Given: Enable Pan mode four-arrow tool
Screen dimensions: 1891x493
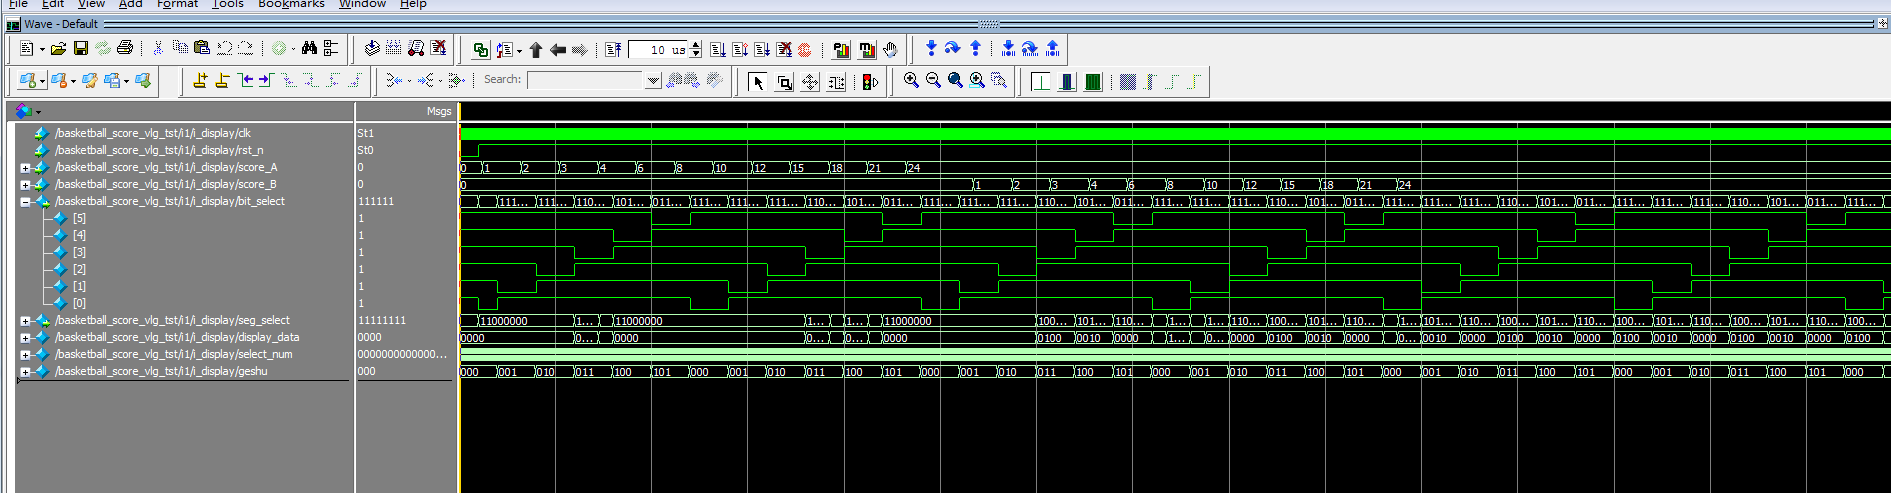Looking at the screenshot, I should pos(810,82).
